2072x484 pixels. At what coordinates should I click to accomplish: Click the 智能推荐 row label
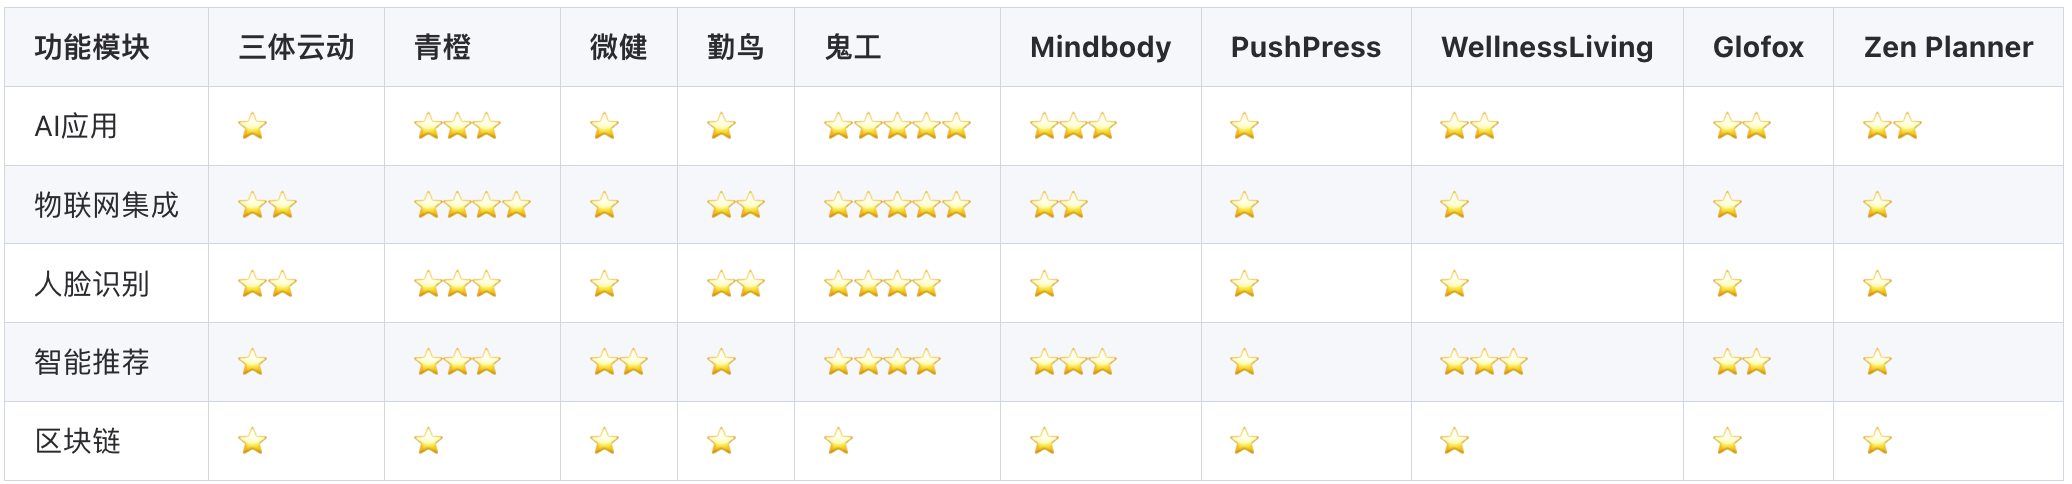coord(92,363)
